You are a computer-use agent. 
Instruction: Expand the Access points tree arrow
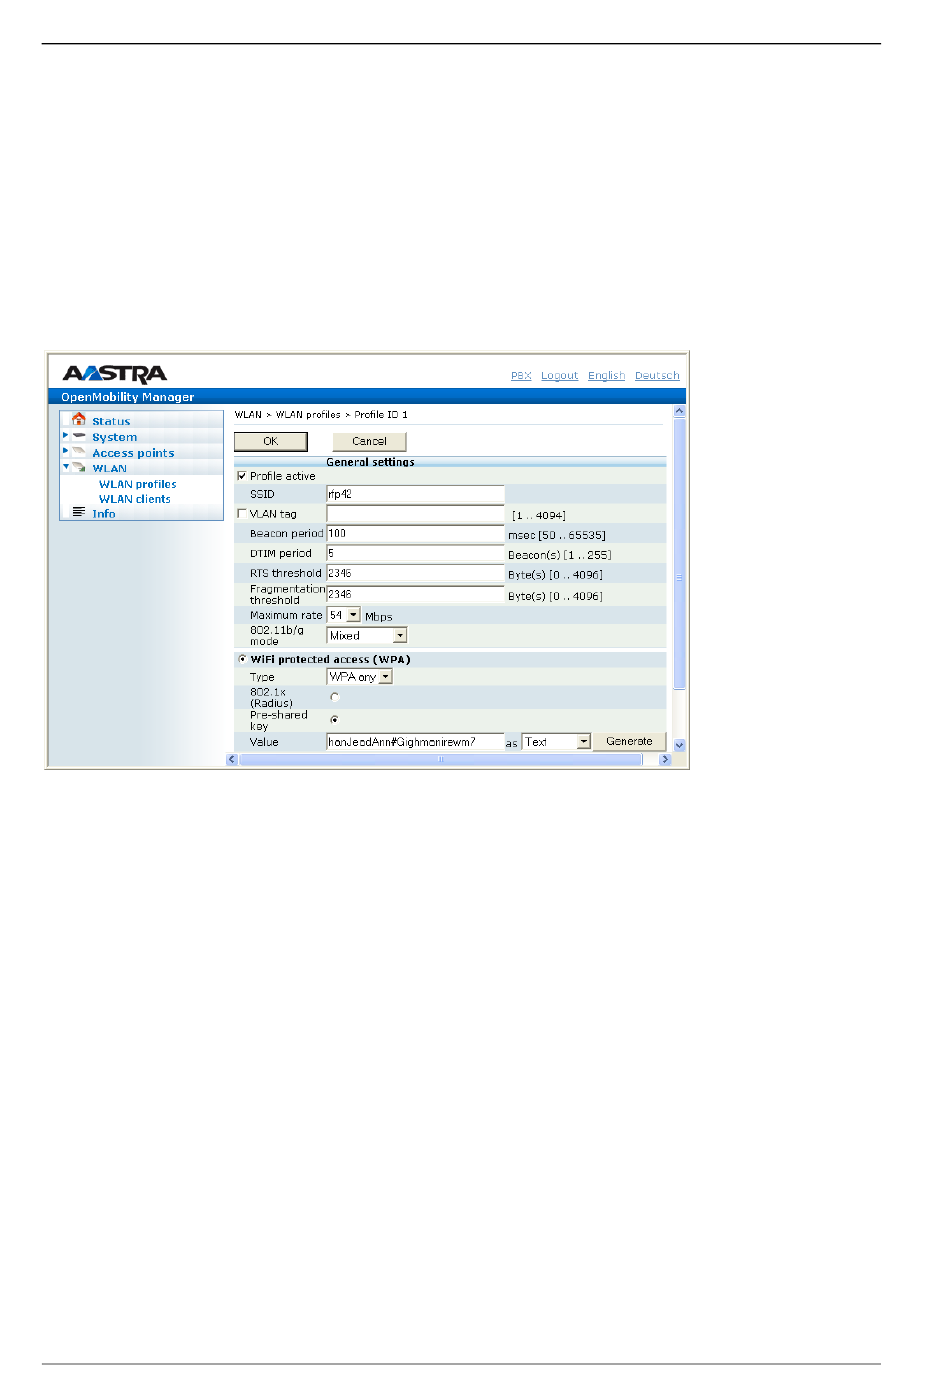pos(66,451)
